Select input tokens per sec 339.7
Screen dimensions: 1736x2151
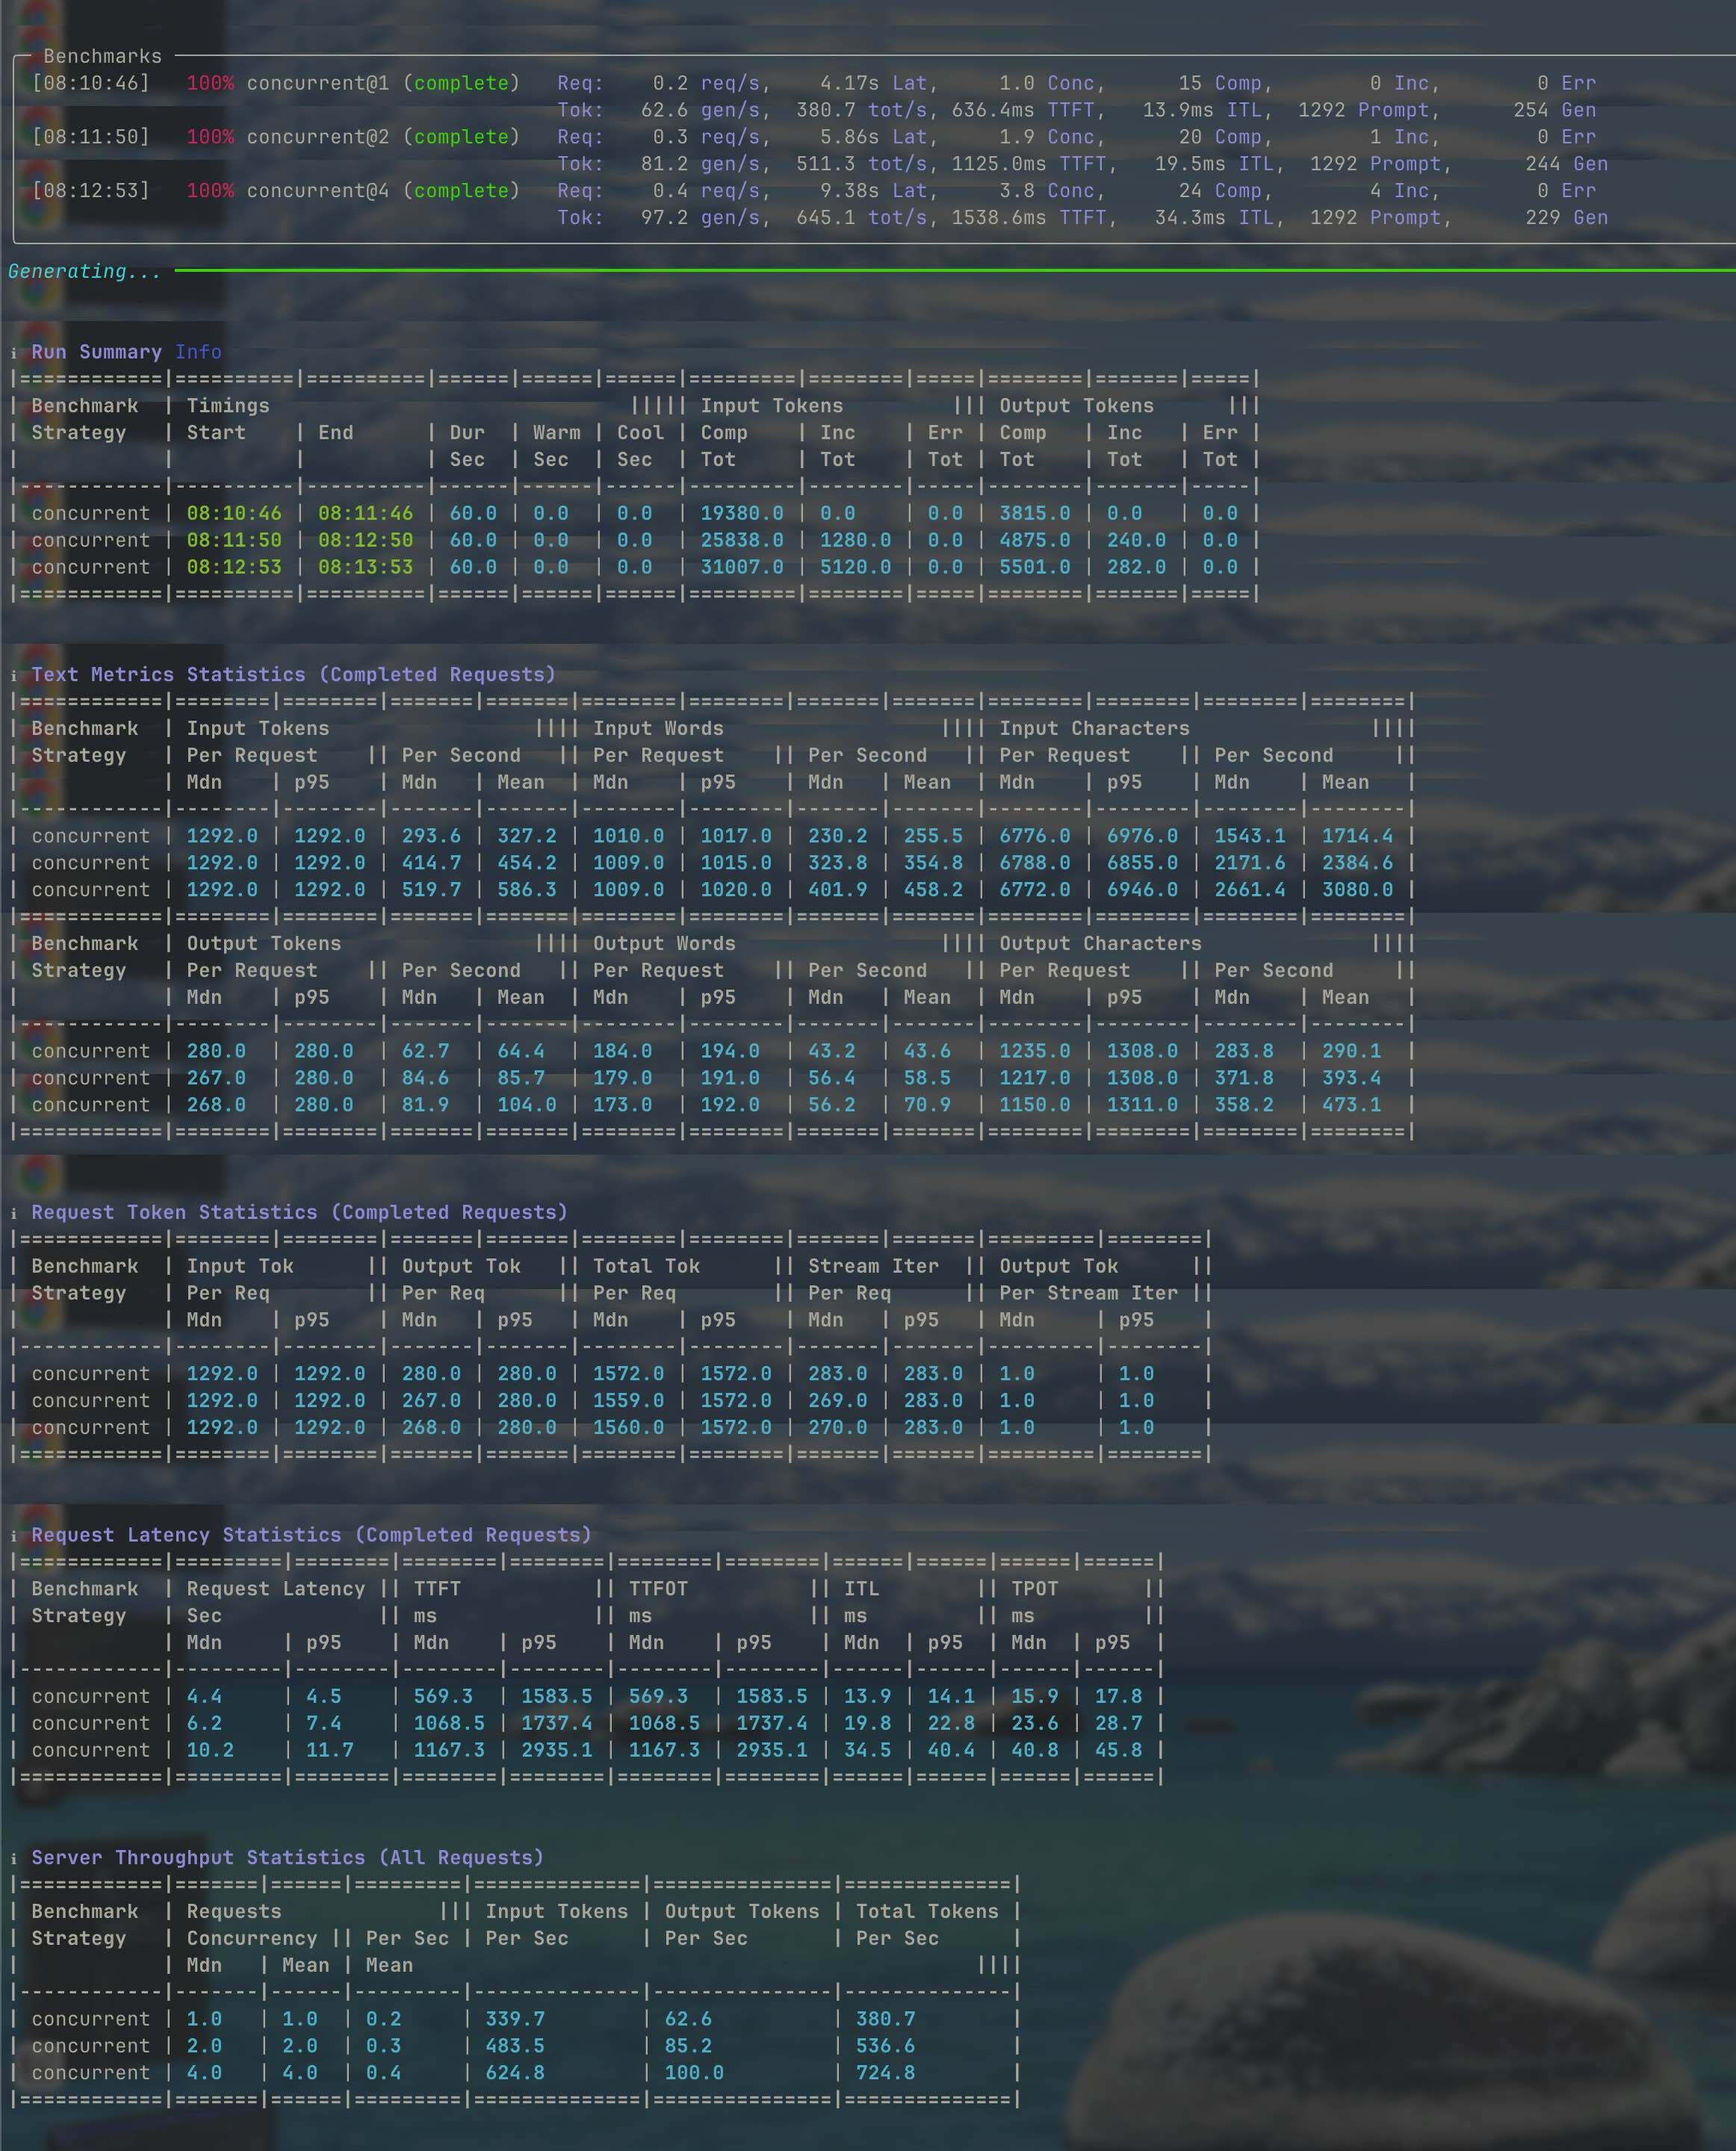pos(515,2019)
